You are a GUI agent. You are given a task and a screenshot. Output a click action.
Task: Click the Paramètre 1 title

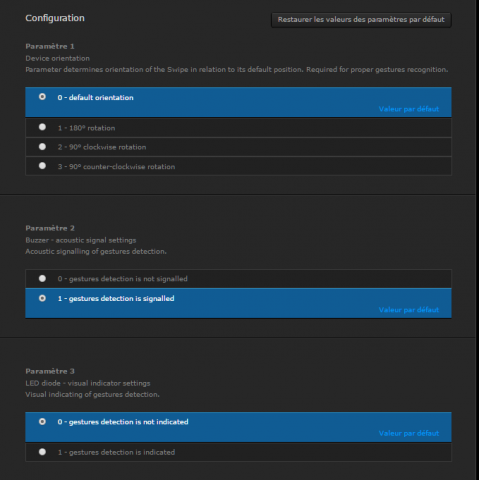50,46
